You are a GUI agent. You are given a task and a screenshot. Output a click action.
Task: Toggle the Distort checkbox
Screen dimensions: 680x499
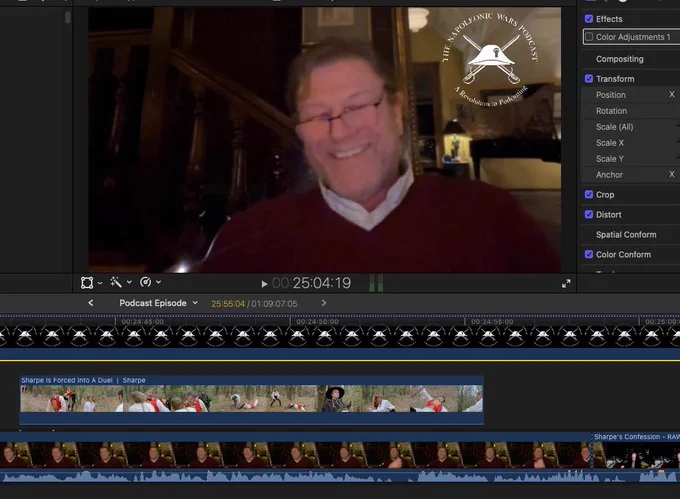pyautogui.click(x=588, y=215)
